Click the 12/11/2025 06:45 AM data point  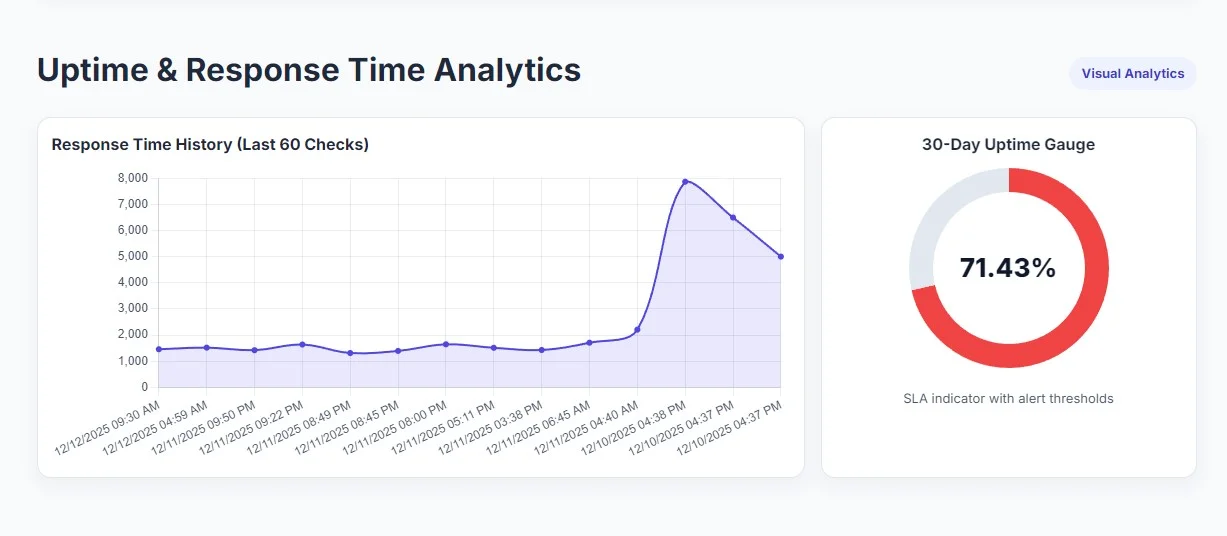pos(590,342)
